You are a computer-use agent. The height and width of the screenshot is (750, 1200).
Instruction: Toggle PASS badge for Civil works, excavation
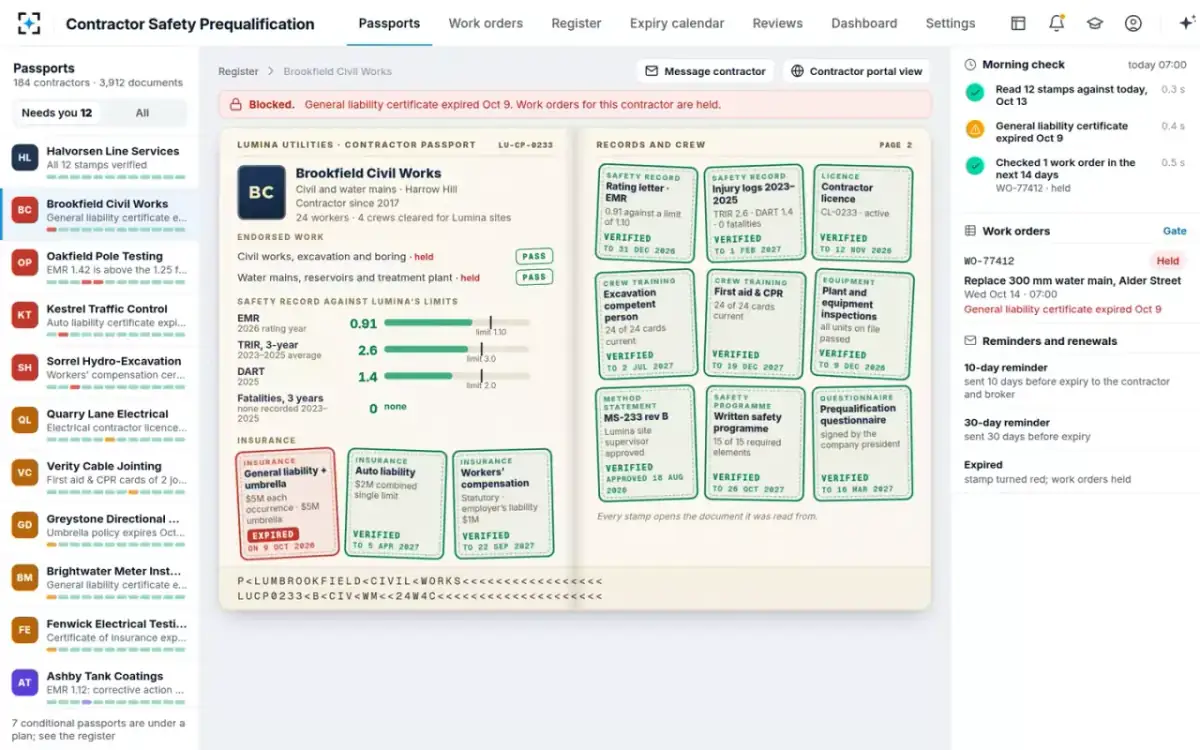click(x=534, y=256)
